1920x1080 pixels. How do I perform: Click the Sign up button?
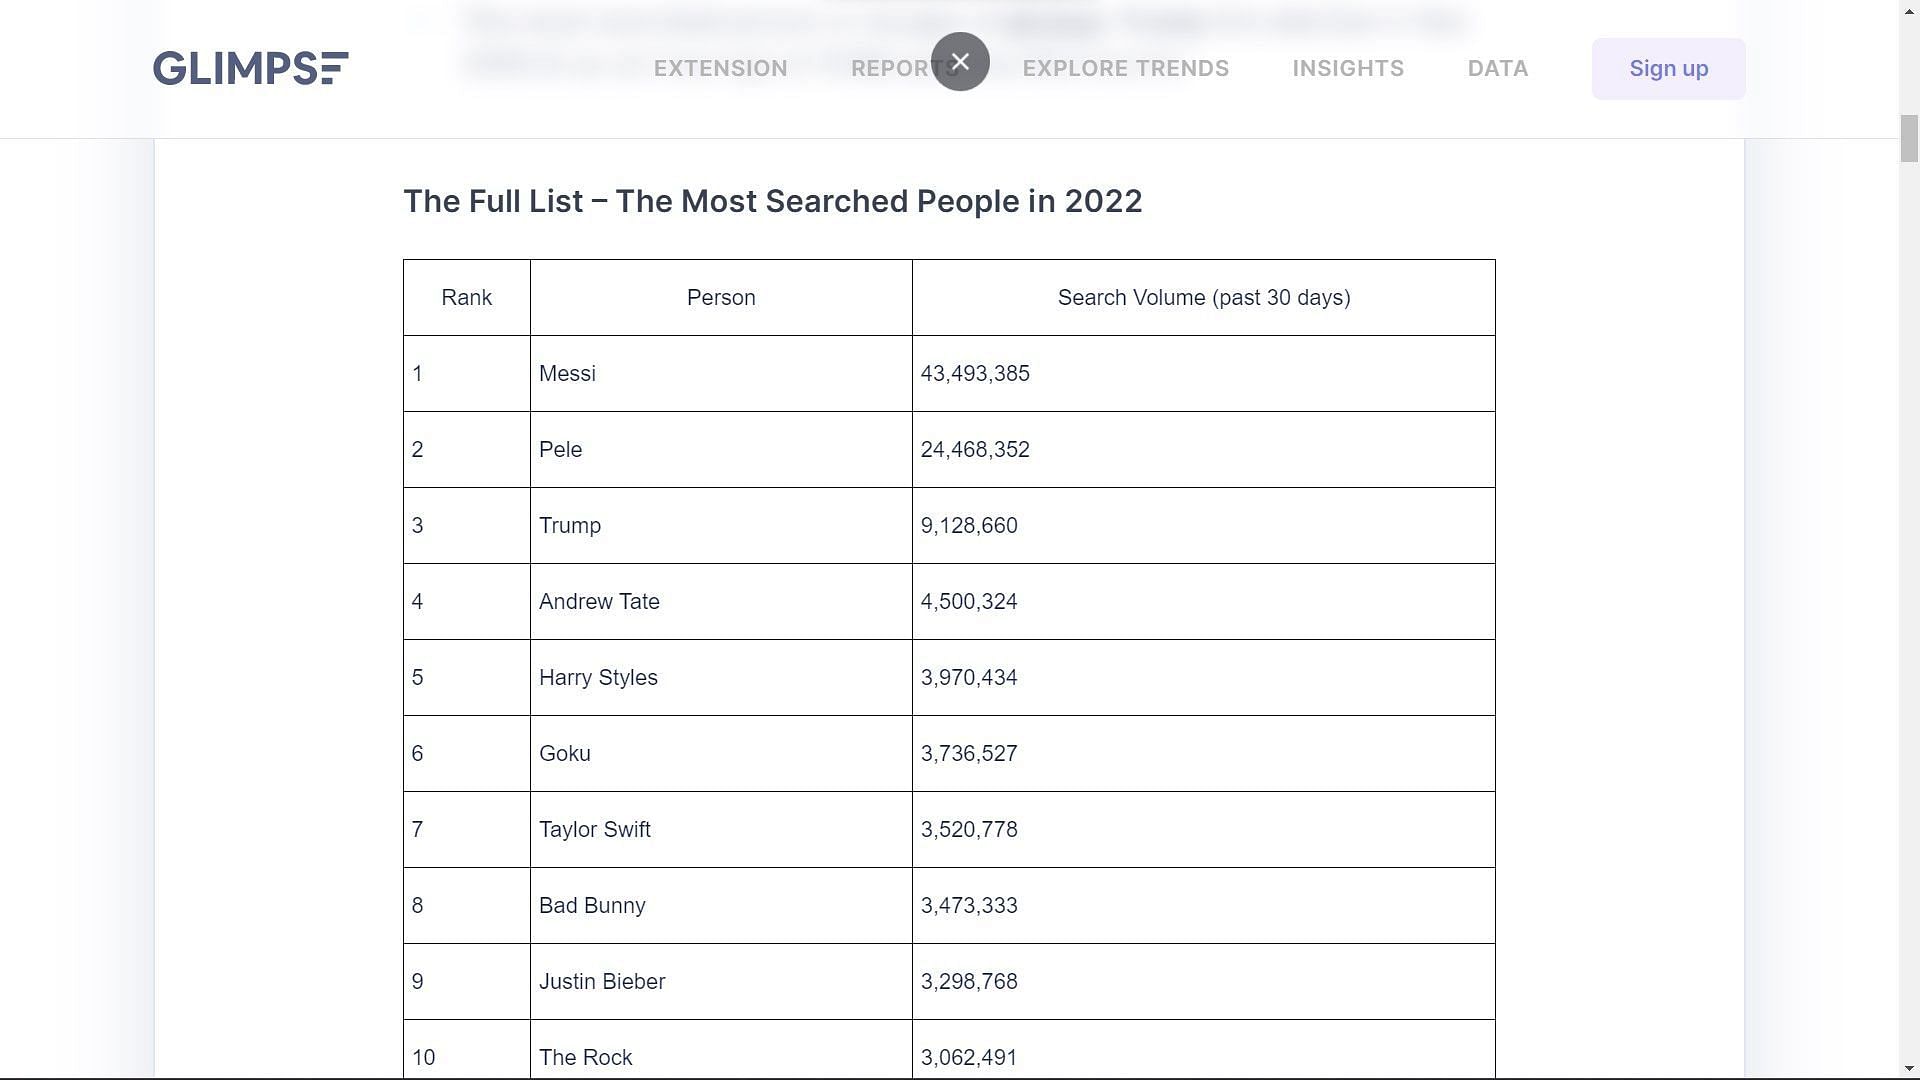[1668, 69]
